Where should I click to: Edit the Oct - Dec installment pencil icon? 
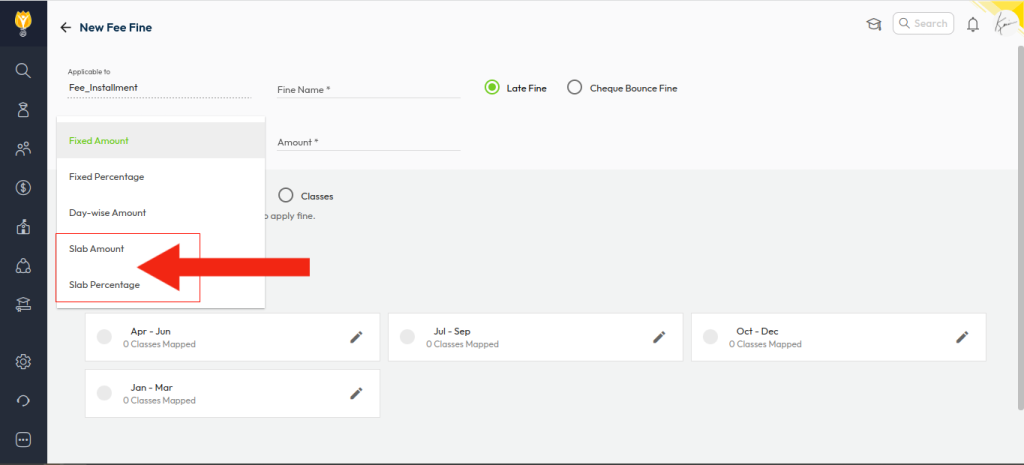[x=962, y=337]
